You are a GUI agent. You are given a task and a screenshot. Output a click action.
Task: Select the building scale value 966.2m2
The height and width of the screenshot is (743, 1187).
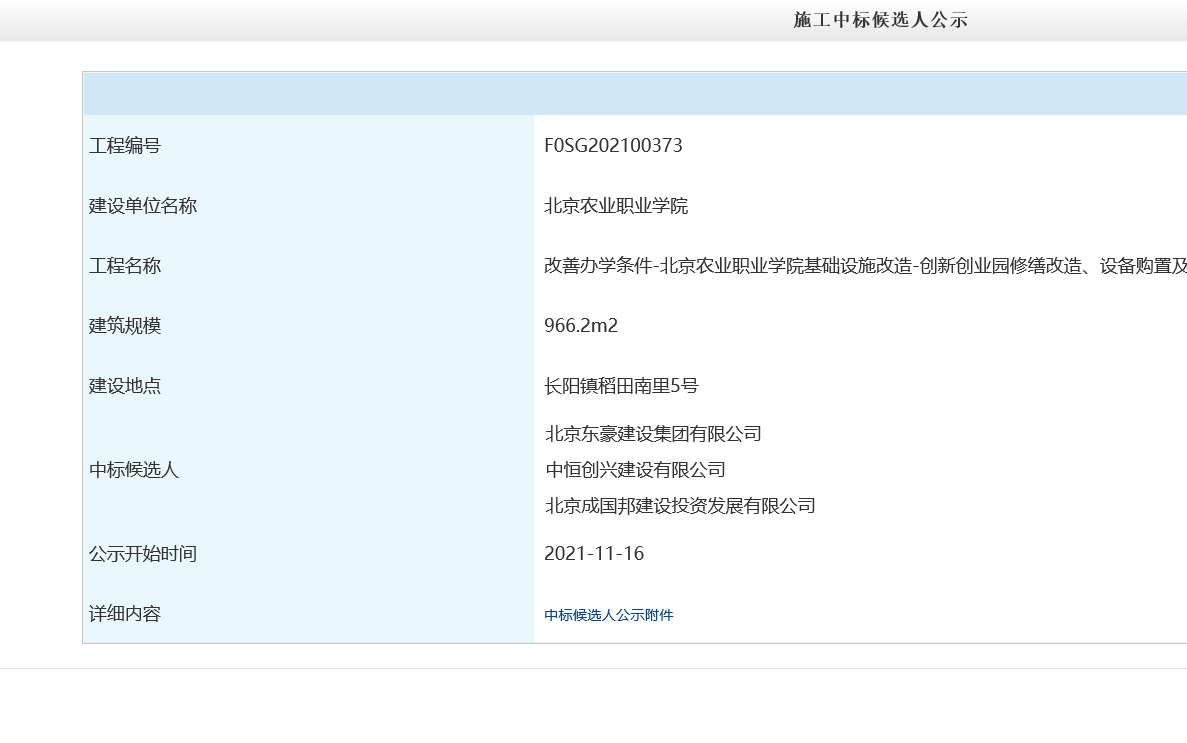tap(581, 326)
